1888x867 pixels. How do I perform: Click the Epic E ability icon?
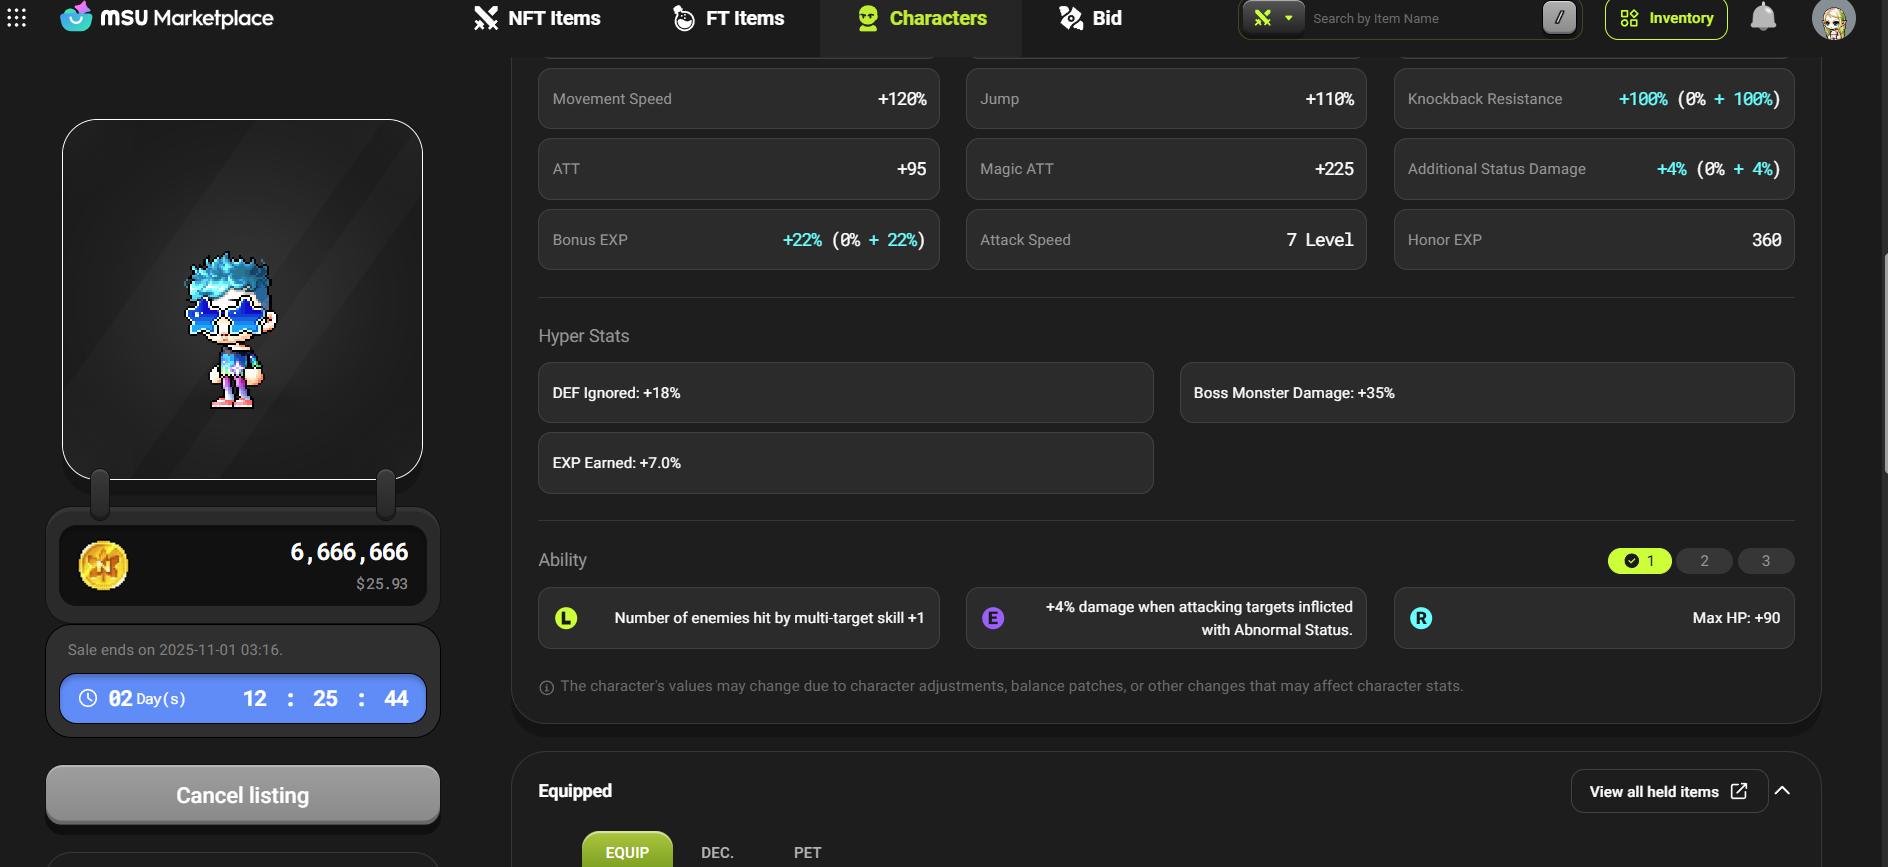pos(993,618)
